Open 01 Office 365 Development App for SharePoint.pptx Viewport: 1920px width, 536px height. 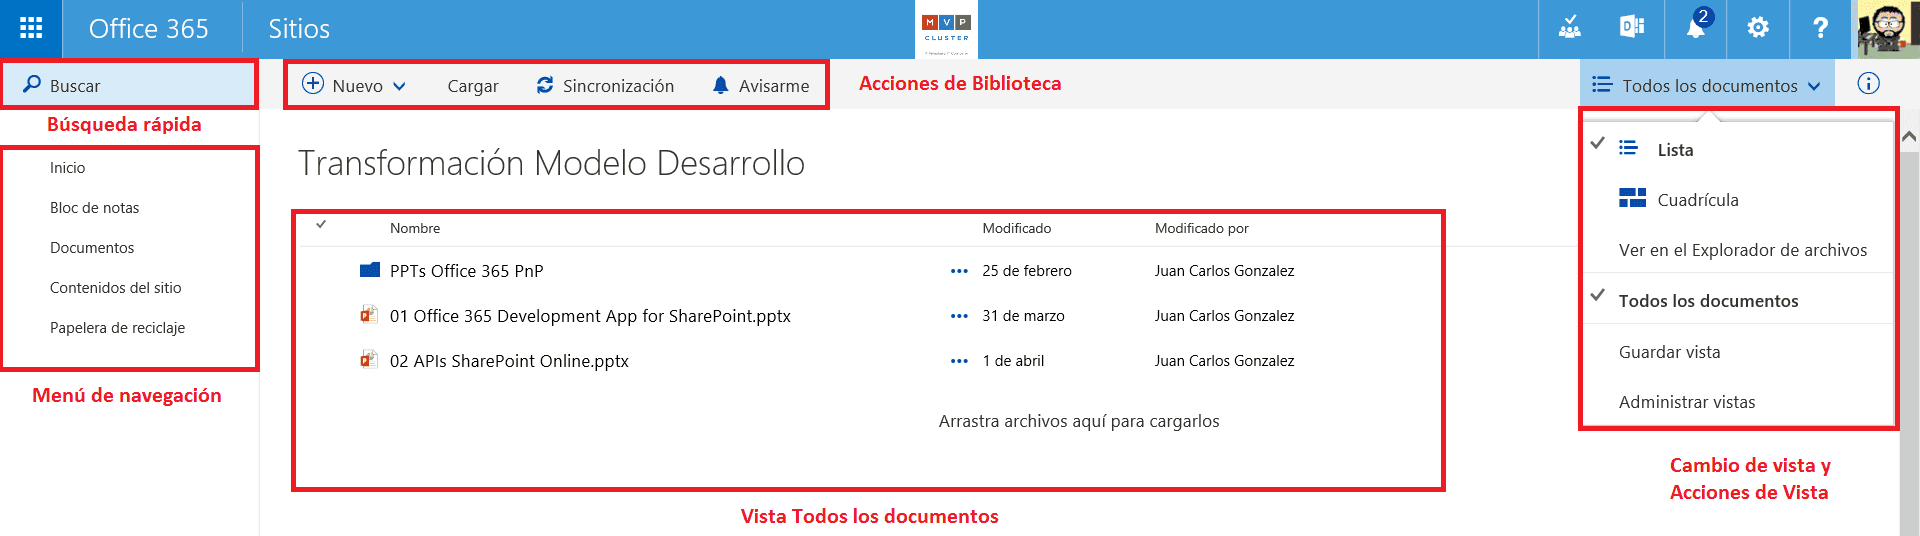tap(590, 316)
